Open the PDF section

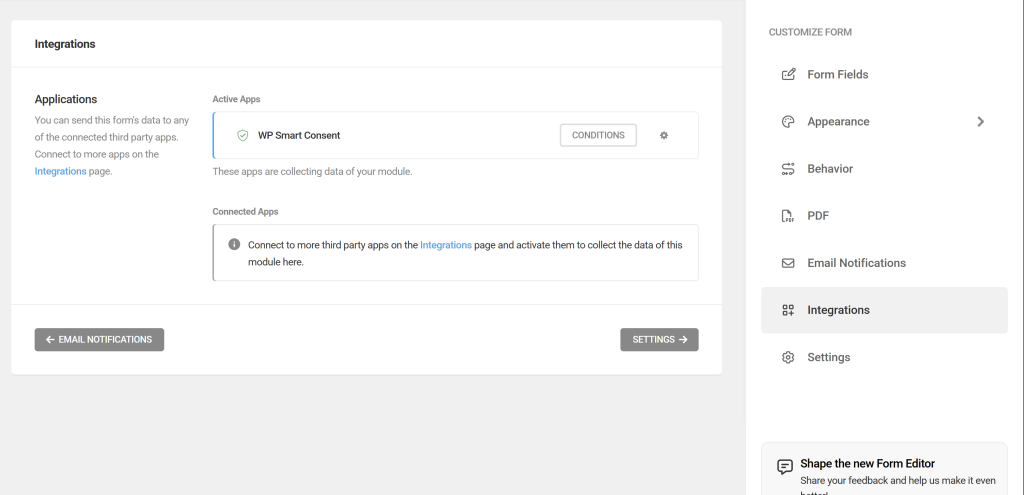coord(884,216)
